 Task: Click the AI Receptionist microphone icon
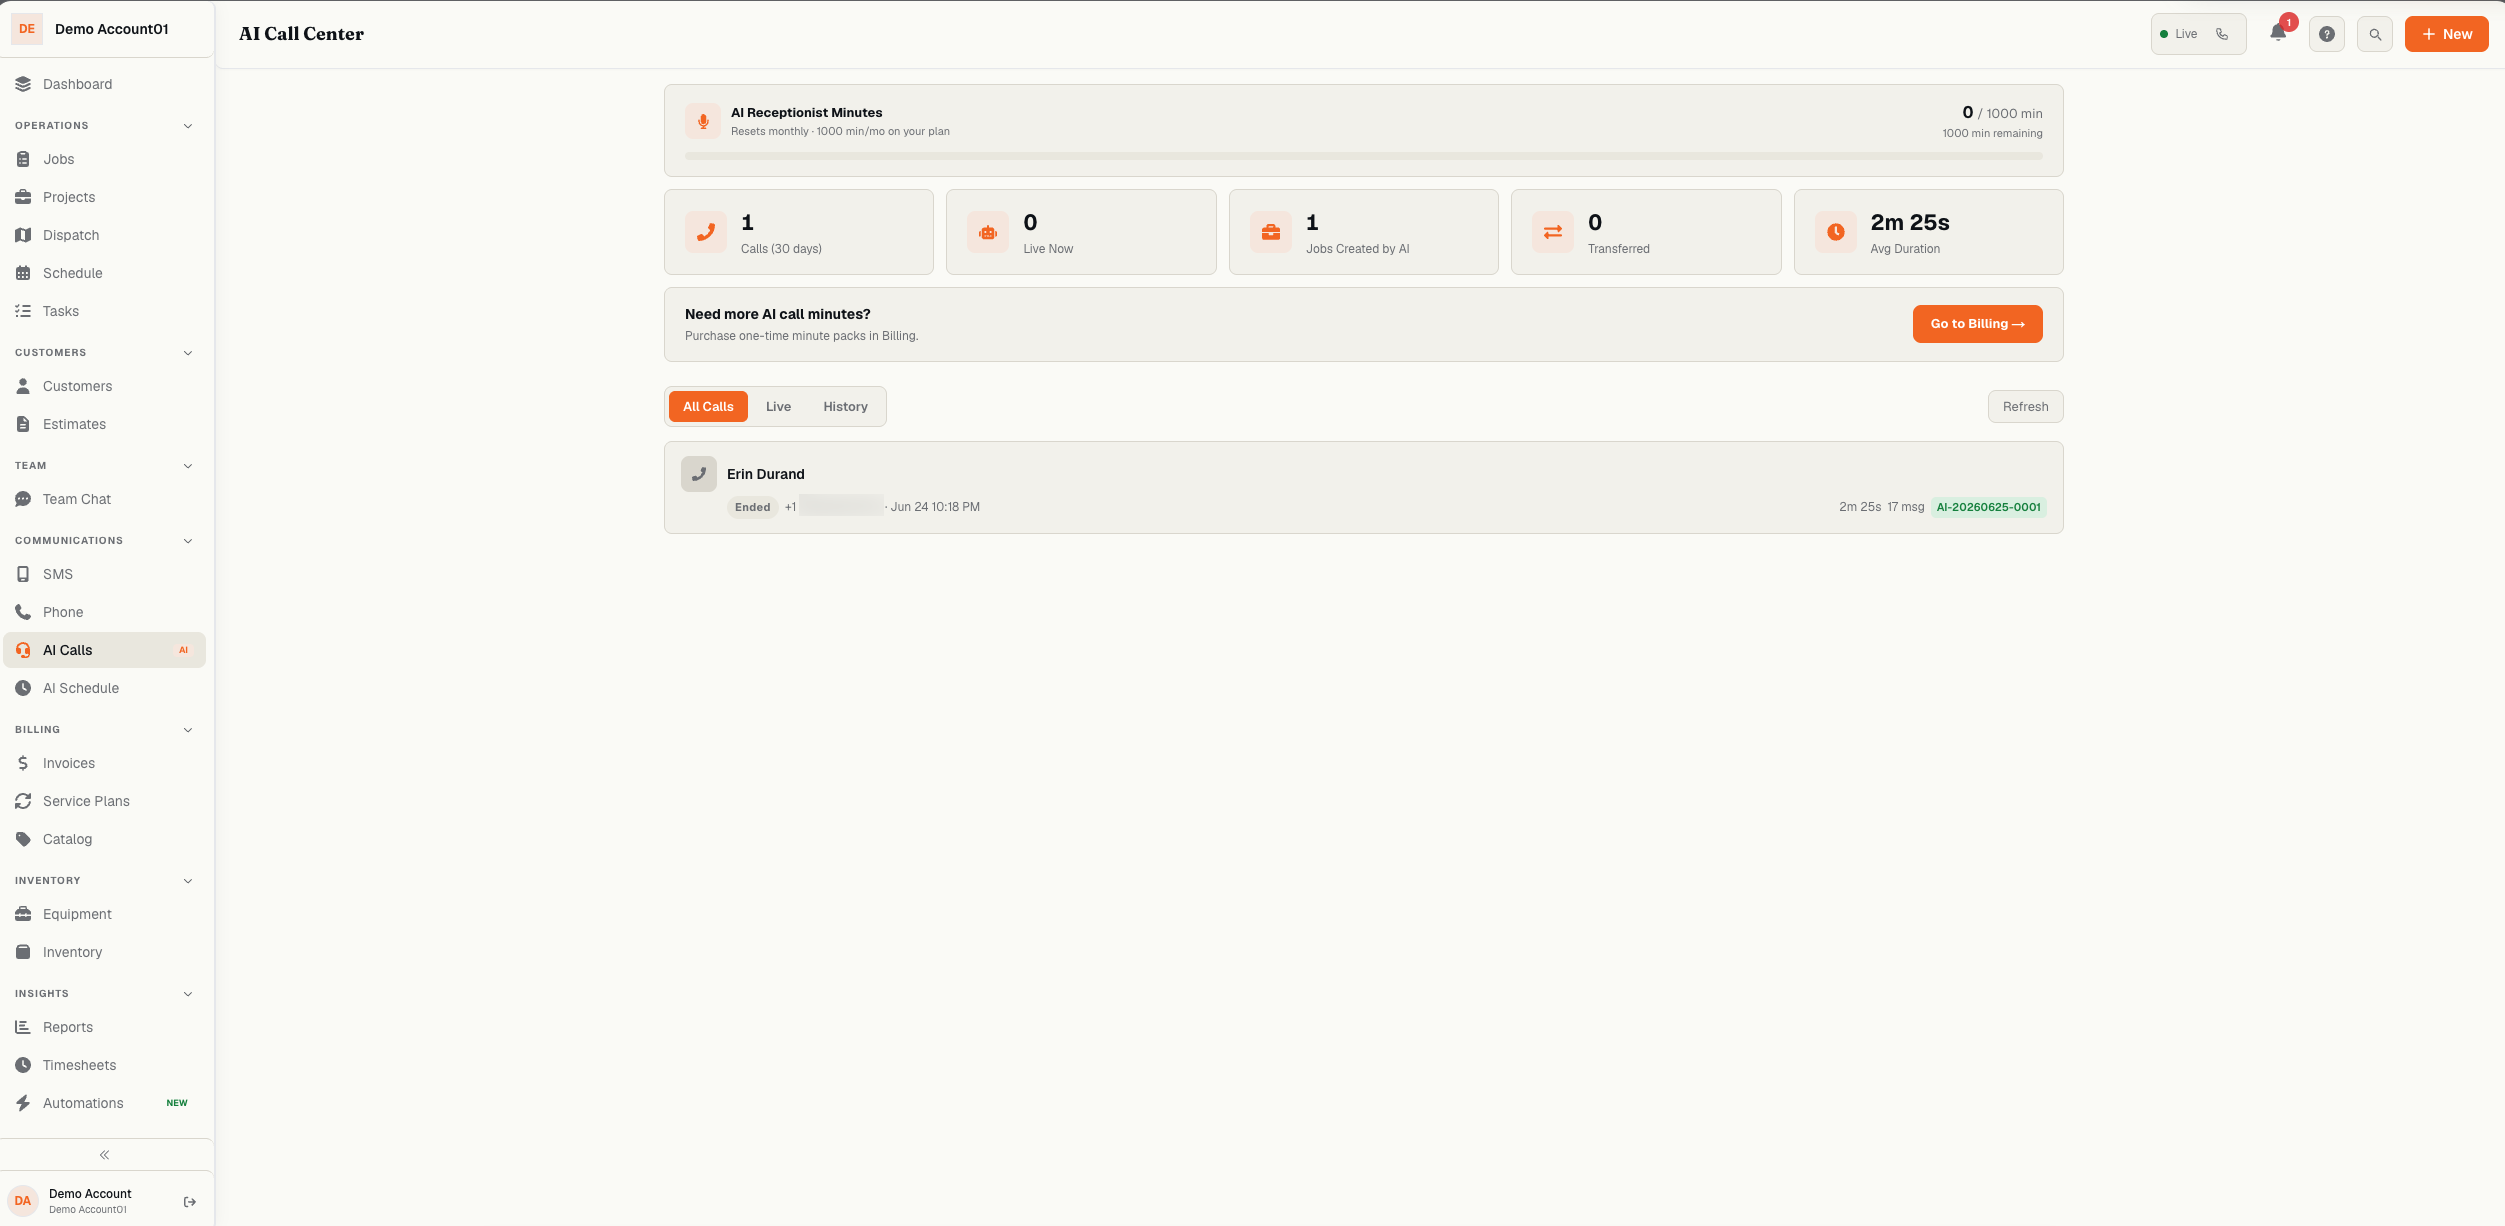tap(703, 121)
